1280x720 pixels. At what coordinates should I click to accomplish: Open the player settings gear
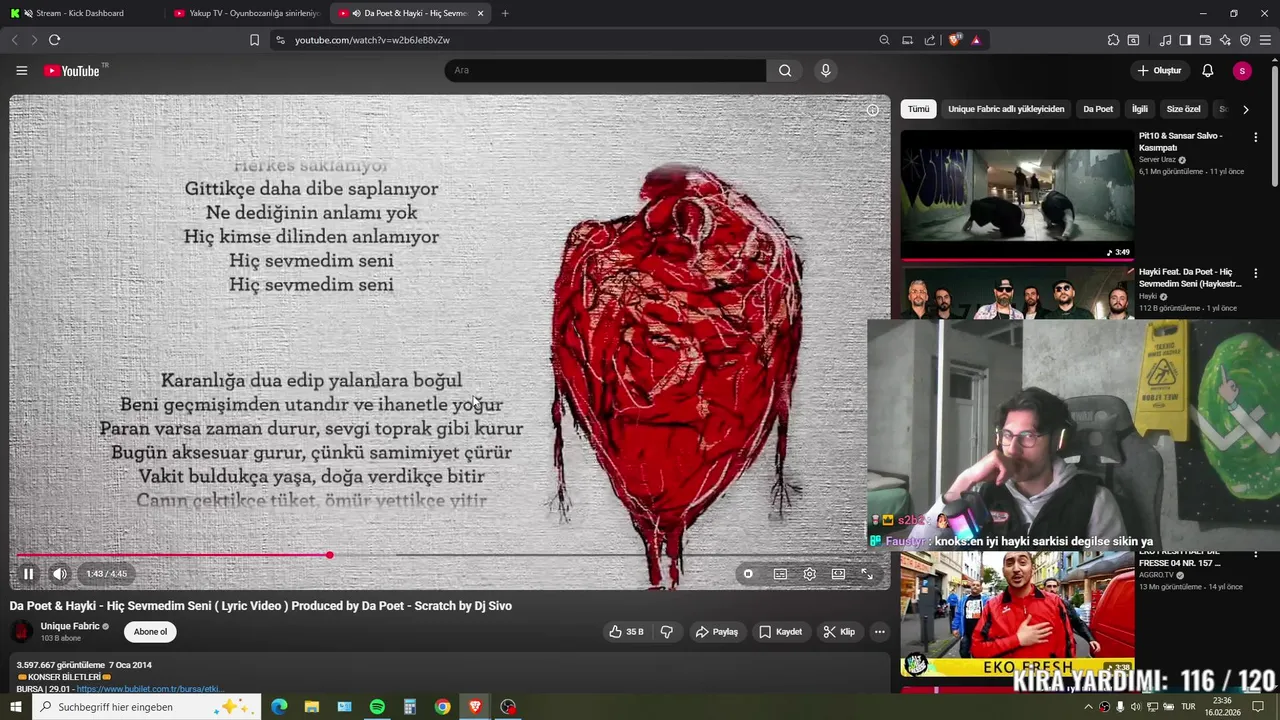[809, 574]
